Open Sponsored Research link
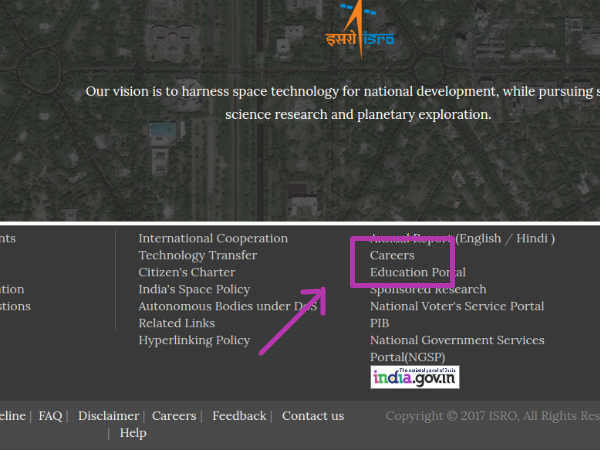 pyautogui.click(x=428, y=289)
